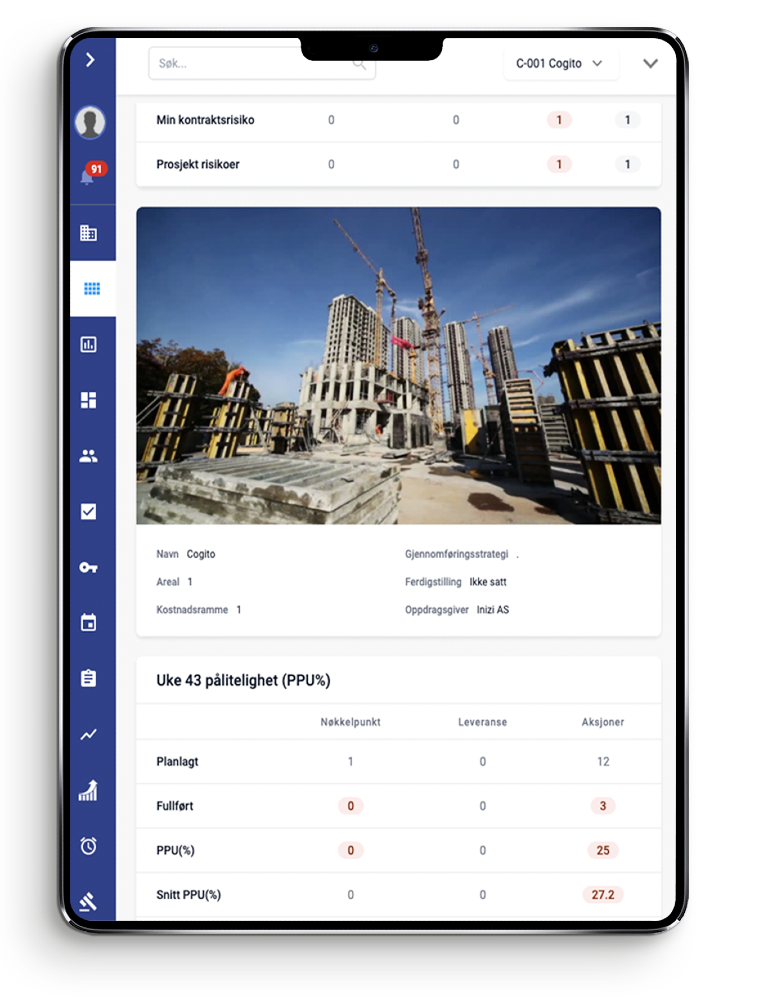Click the Nøkkelpunkt column header

coord(351,722)
